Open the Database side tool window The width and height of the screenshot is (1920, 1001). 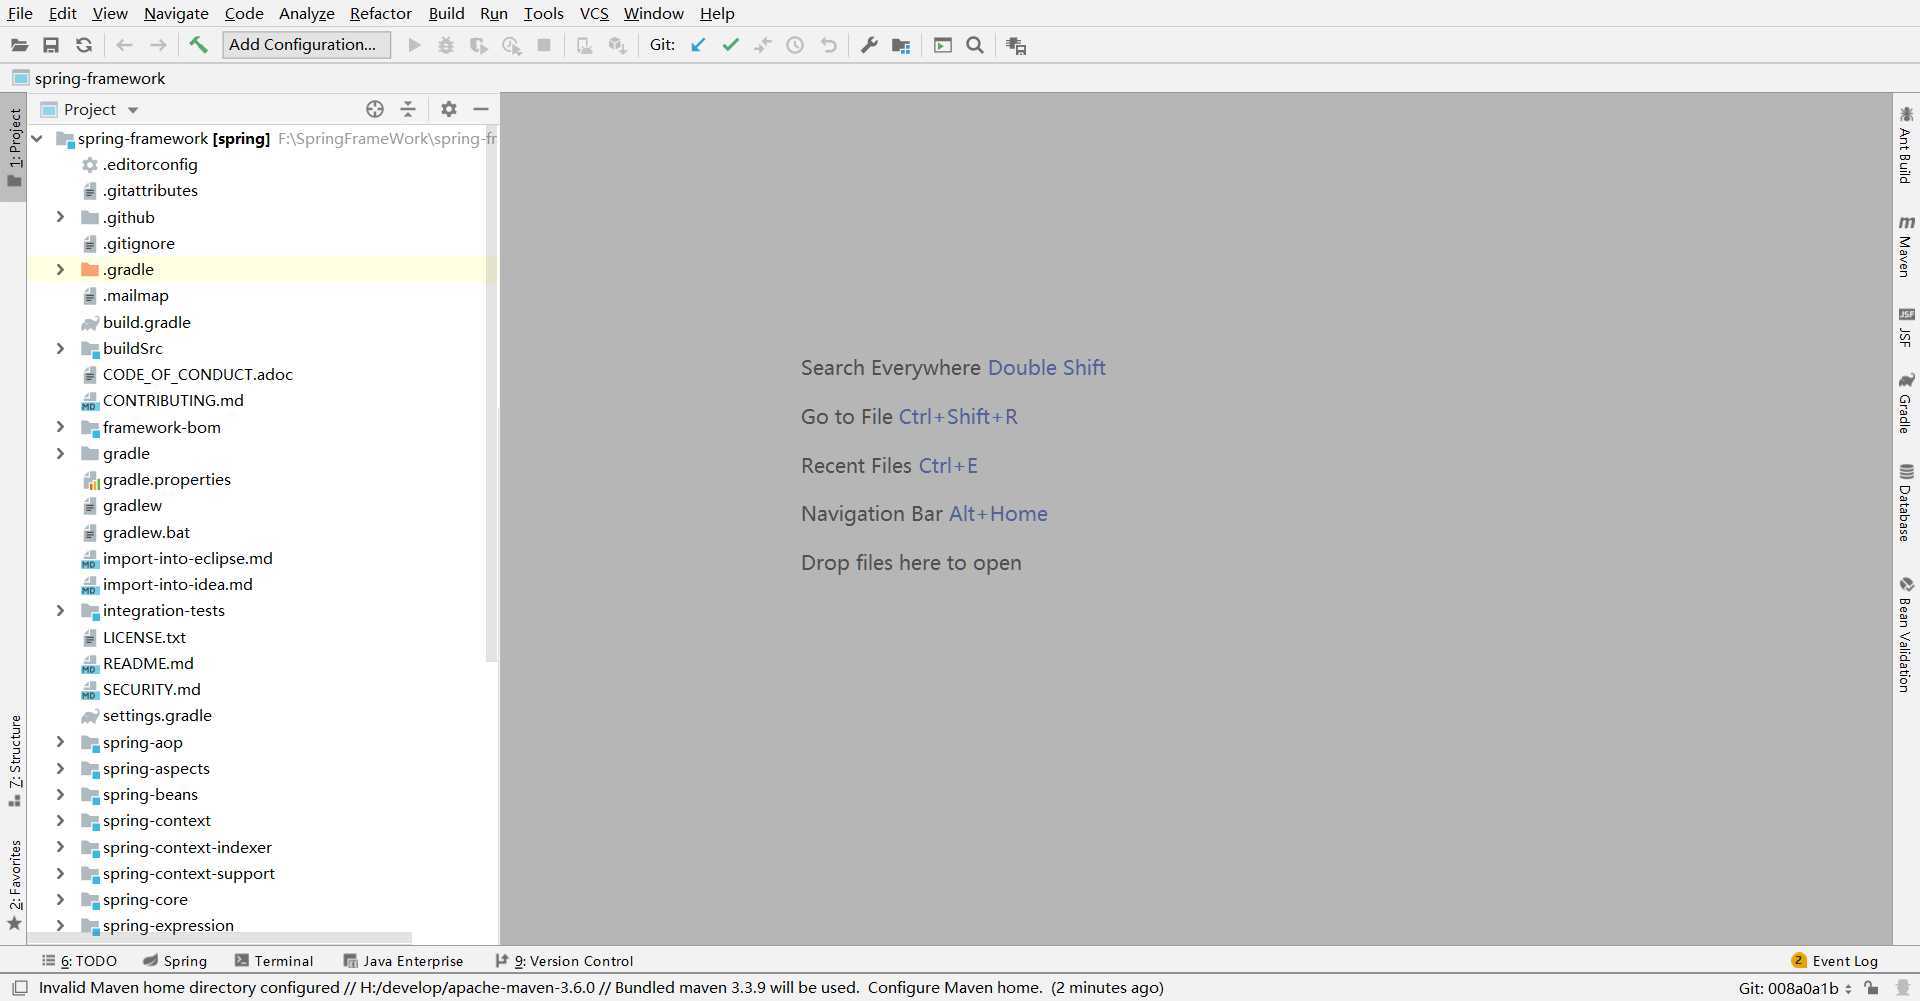click(1906, 503)
